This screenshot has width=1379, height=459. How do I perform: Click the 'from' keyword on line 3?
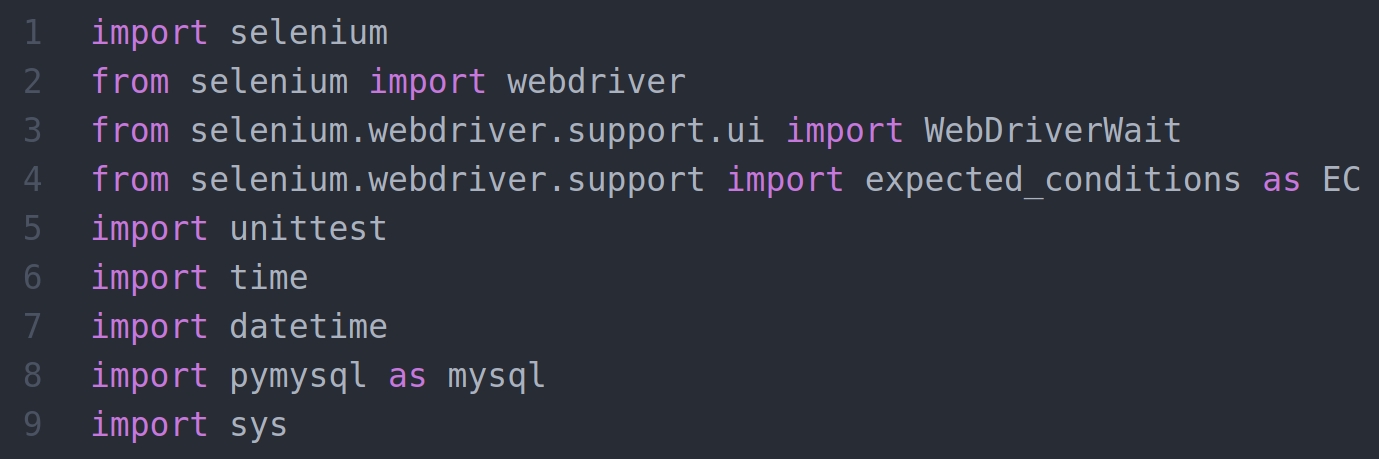(x=130, y=131)
